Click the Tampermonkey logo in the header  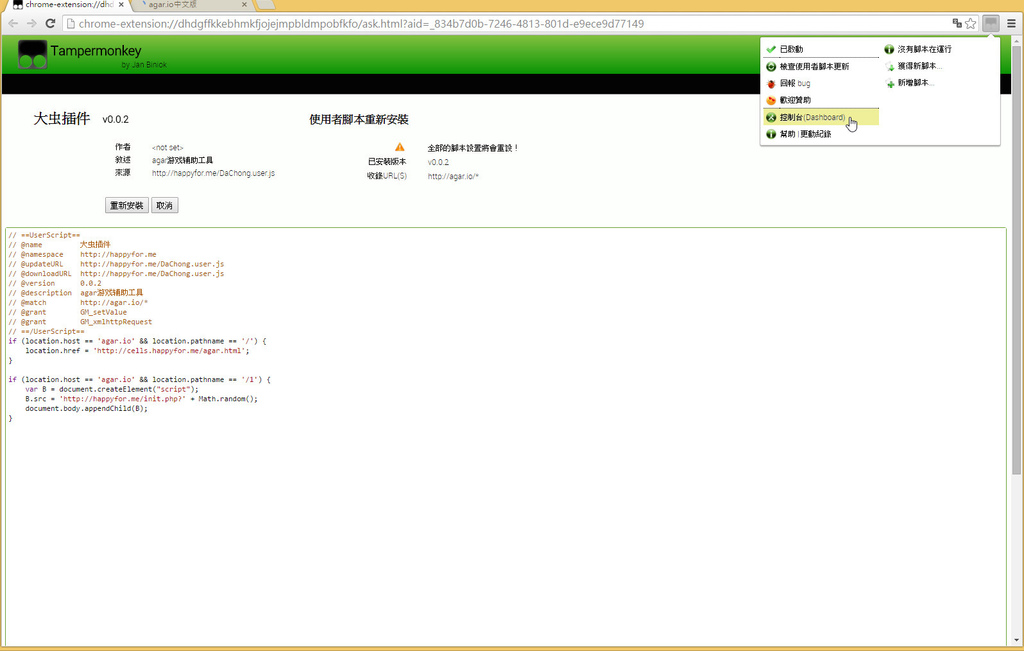tap(33, 54)
